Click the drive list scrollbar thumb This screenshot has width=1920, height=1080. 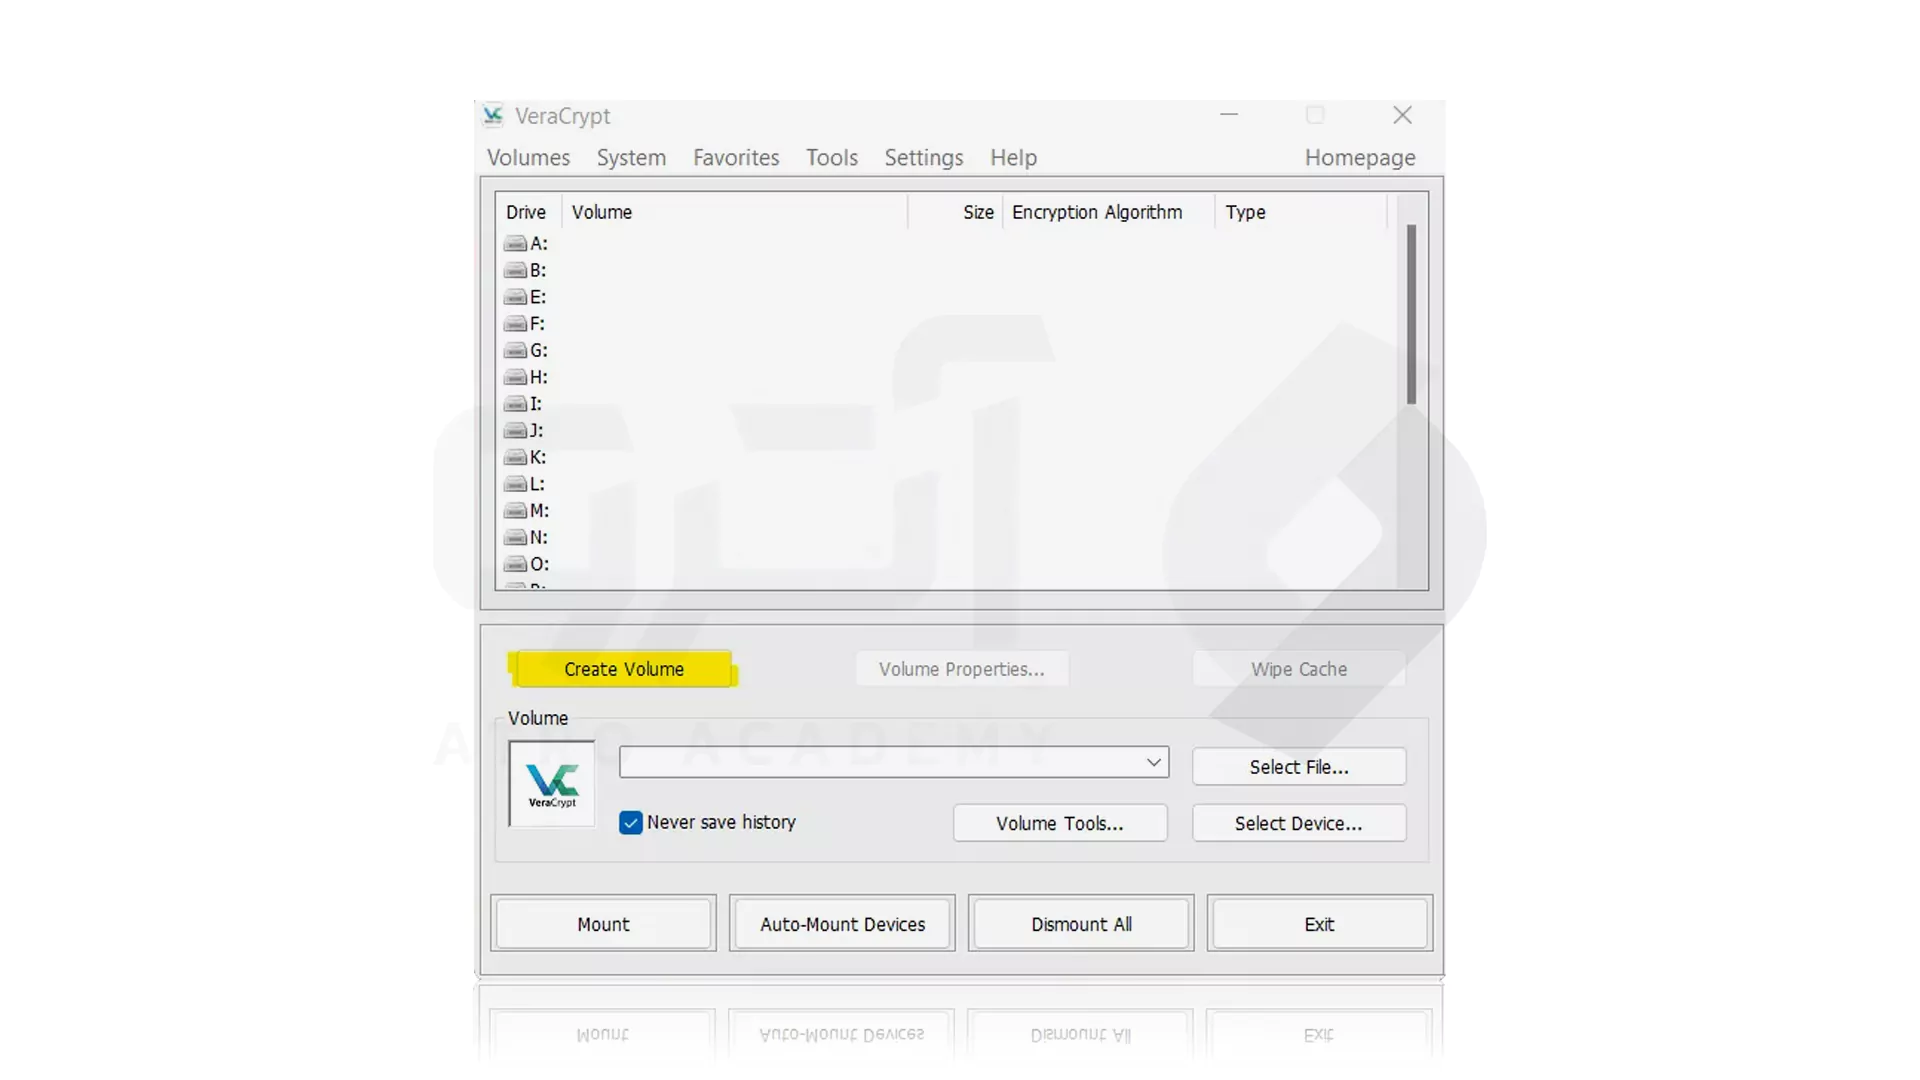(1412, 314)
